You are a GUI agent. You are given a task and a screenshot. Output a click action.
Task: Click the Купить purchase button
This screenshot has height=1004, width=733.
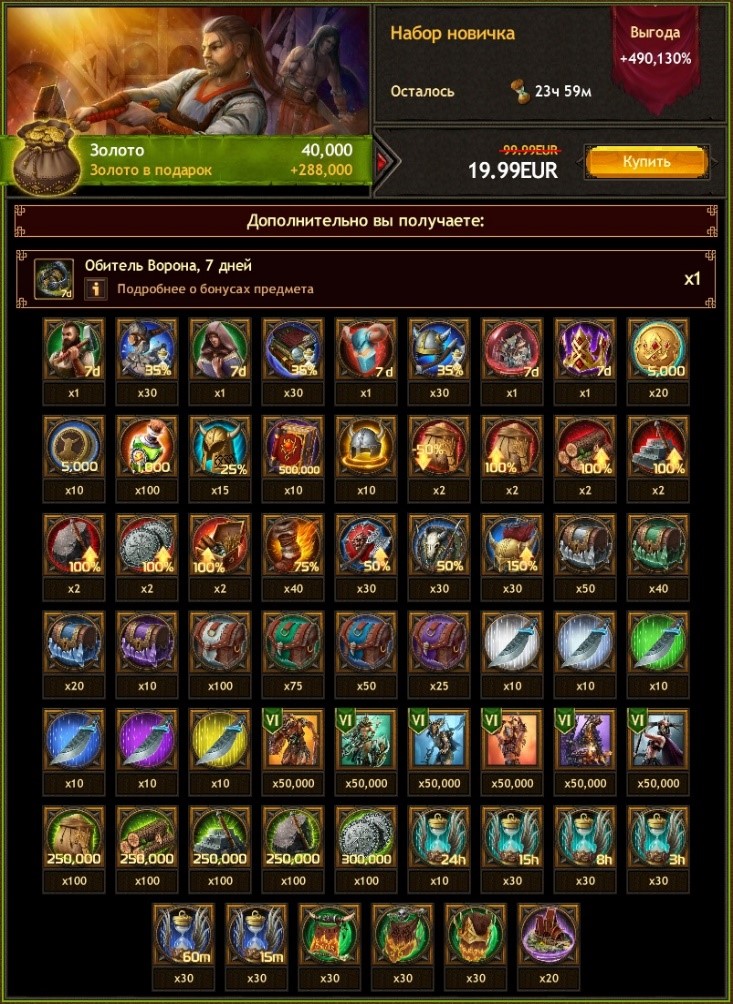point(647,162)
